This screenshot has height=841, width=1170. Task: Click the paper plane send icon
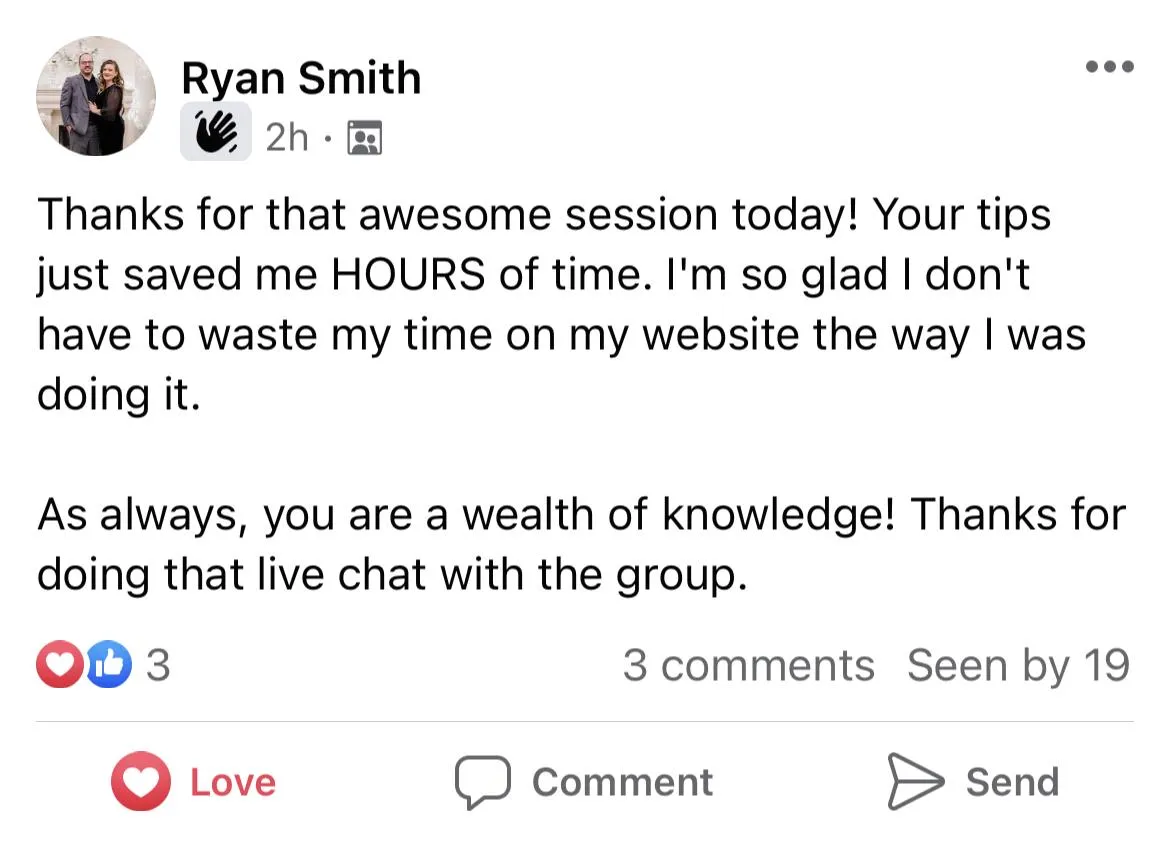pos(916,781)
